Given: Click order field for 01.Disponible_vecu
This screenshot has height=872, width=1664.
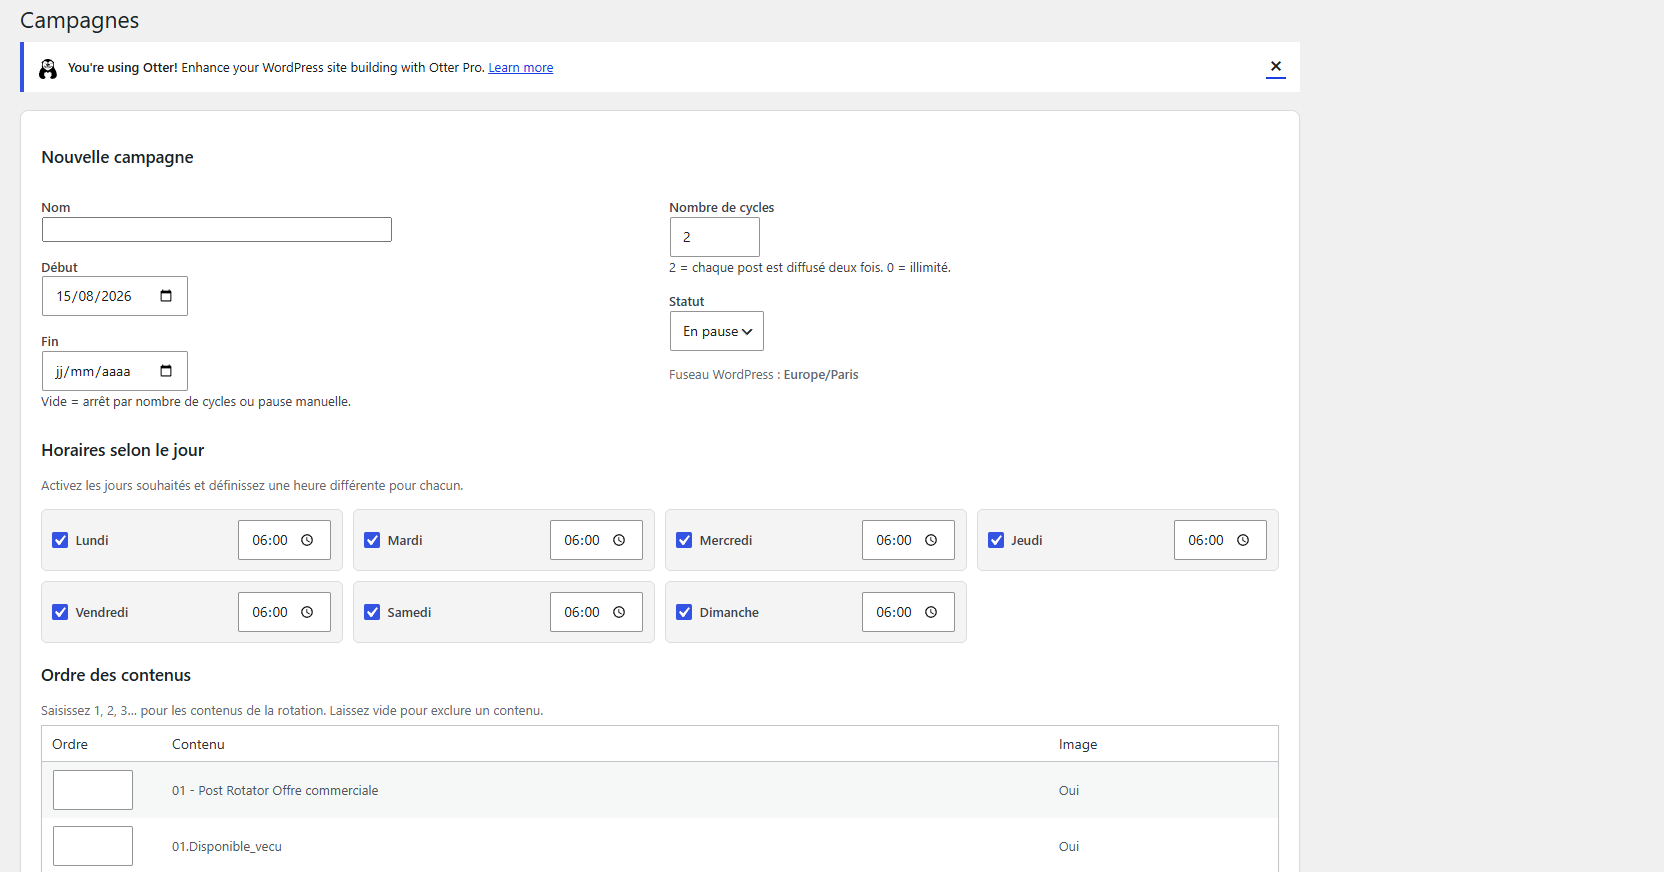Looking at the screenshot, I should click(93, 846).
